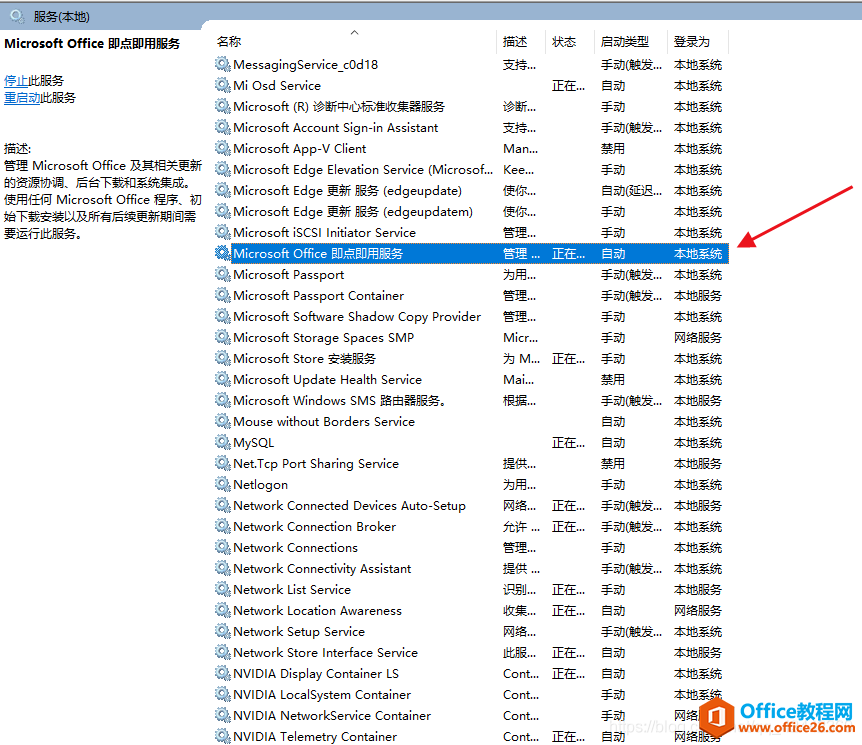Click the Mouse without Borders Service gear icon
This screenshot has width=862, height=745.
click(x=223, y=422)
